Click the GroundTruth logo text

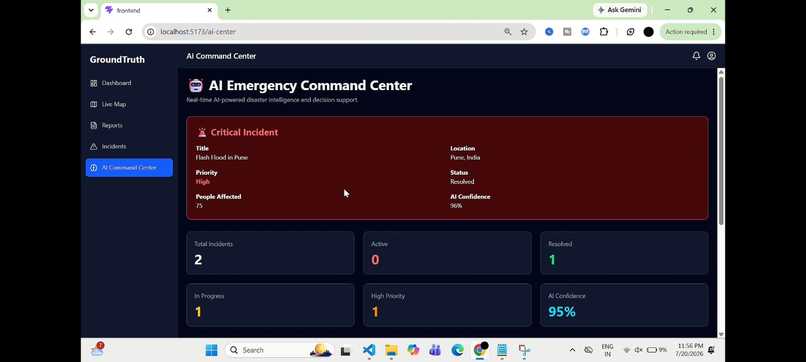[117, 59]
